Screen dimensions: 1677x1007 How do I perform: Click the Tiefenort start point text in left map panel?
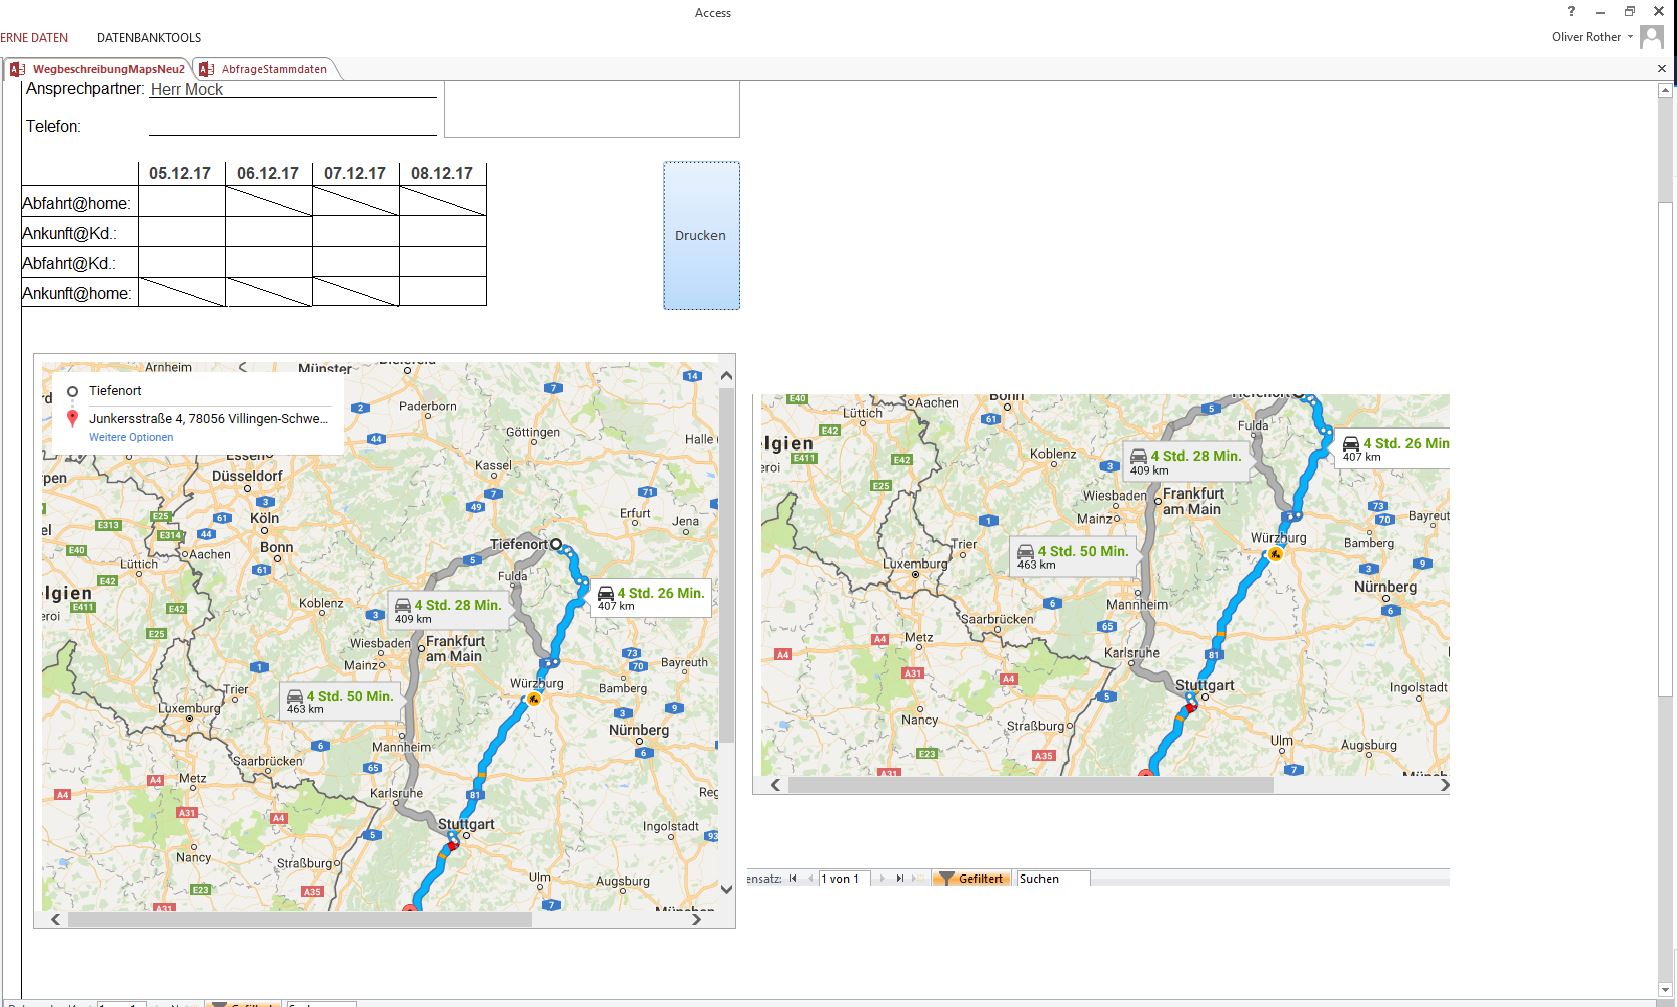pyautogui.click(x=115, y=391)
